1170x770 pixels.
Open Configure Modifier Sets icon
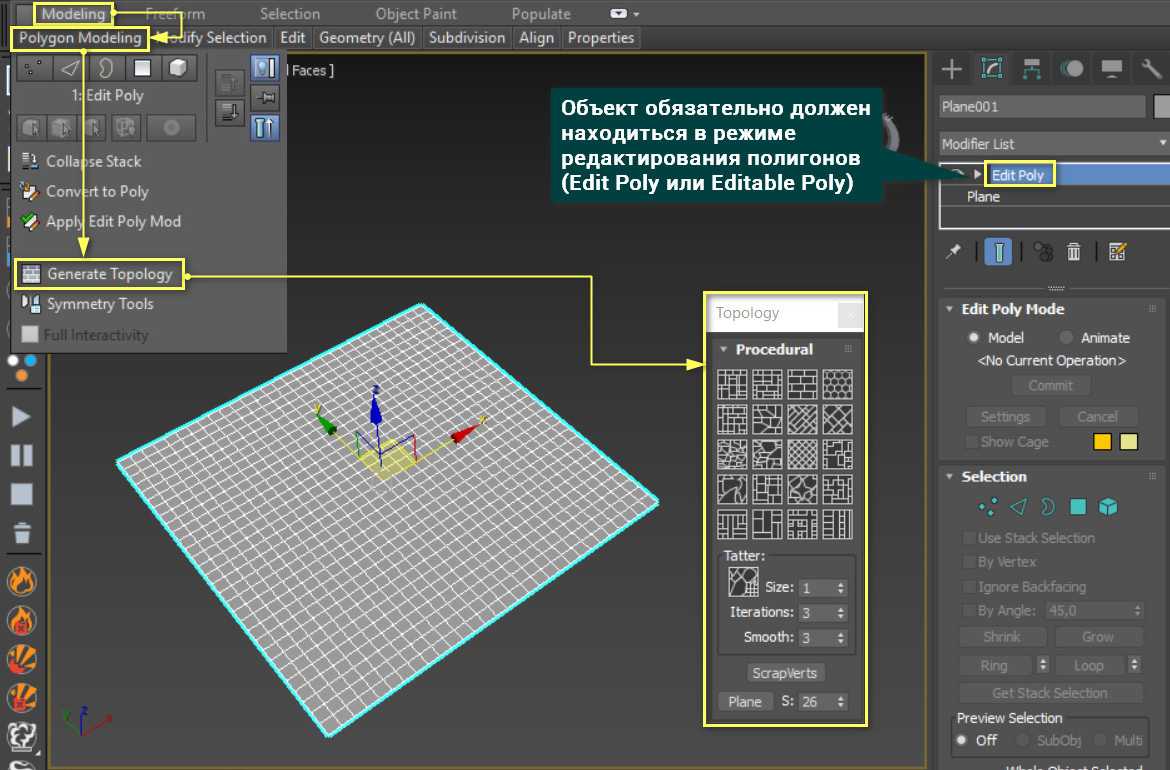tap(1118, 251)
